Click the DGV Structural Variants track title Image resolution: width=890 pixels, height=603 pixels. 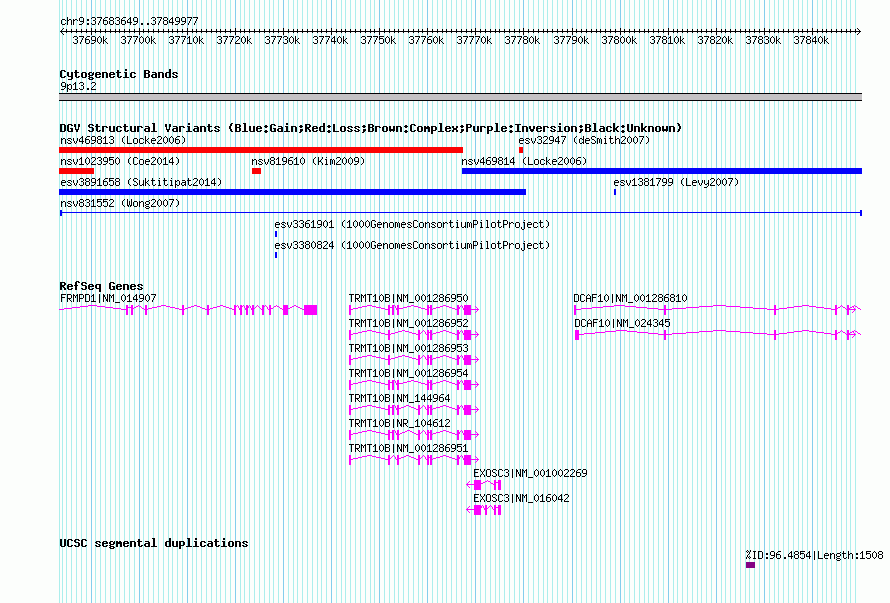pos(371,128)
